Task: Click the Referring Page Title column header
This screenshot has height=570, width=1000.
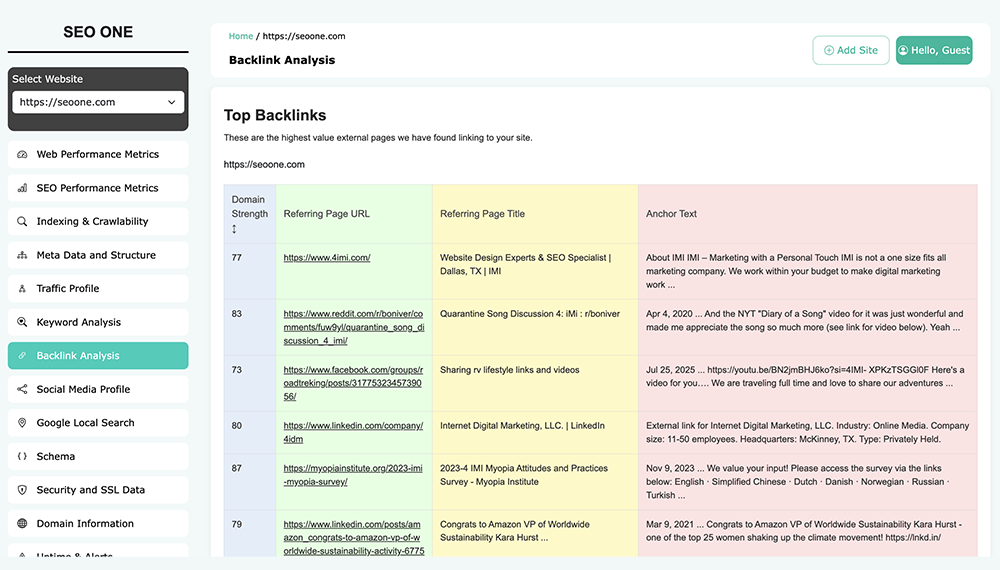Action: point(482,214)
